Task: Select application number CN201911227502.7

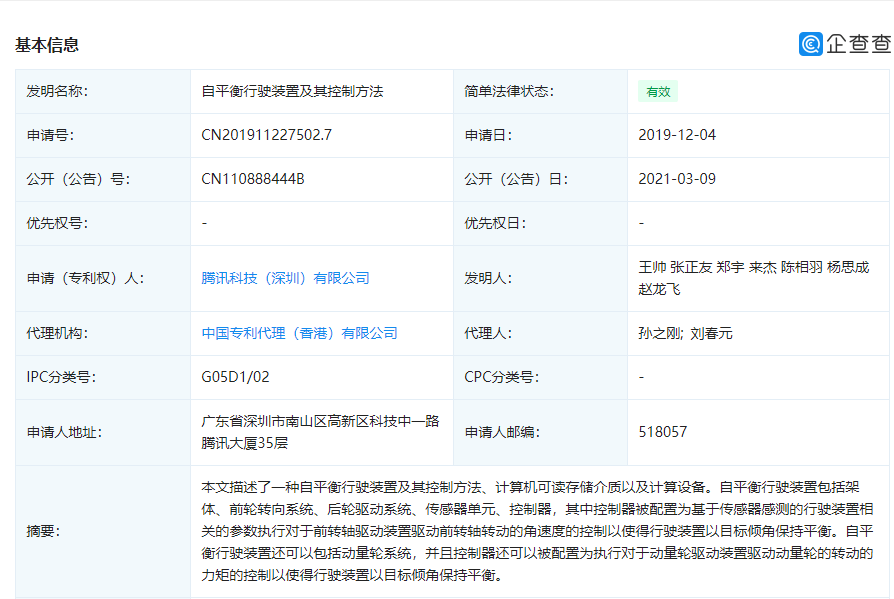Action: [x=266, y=135]
